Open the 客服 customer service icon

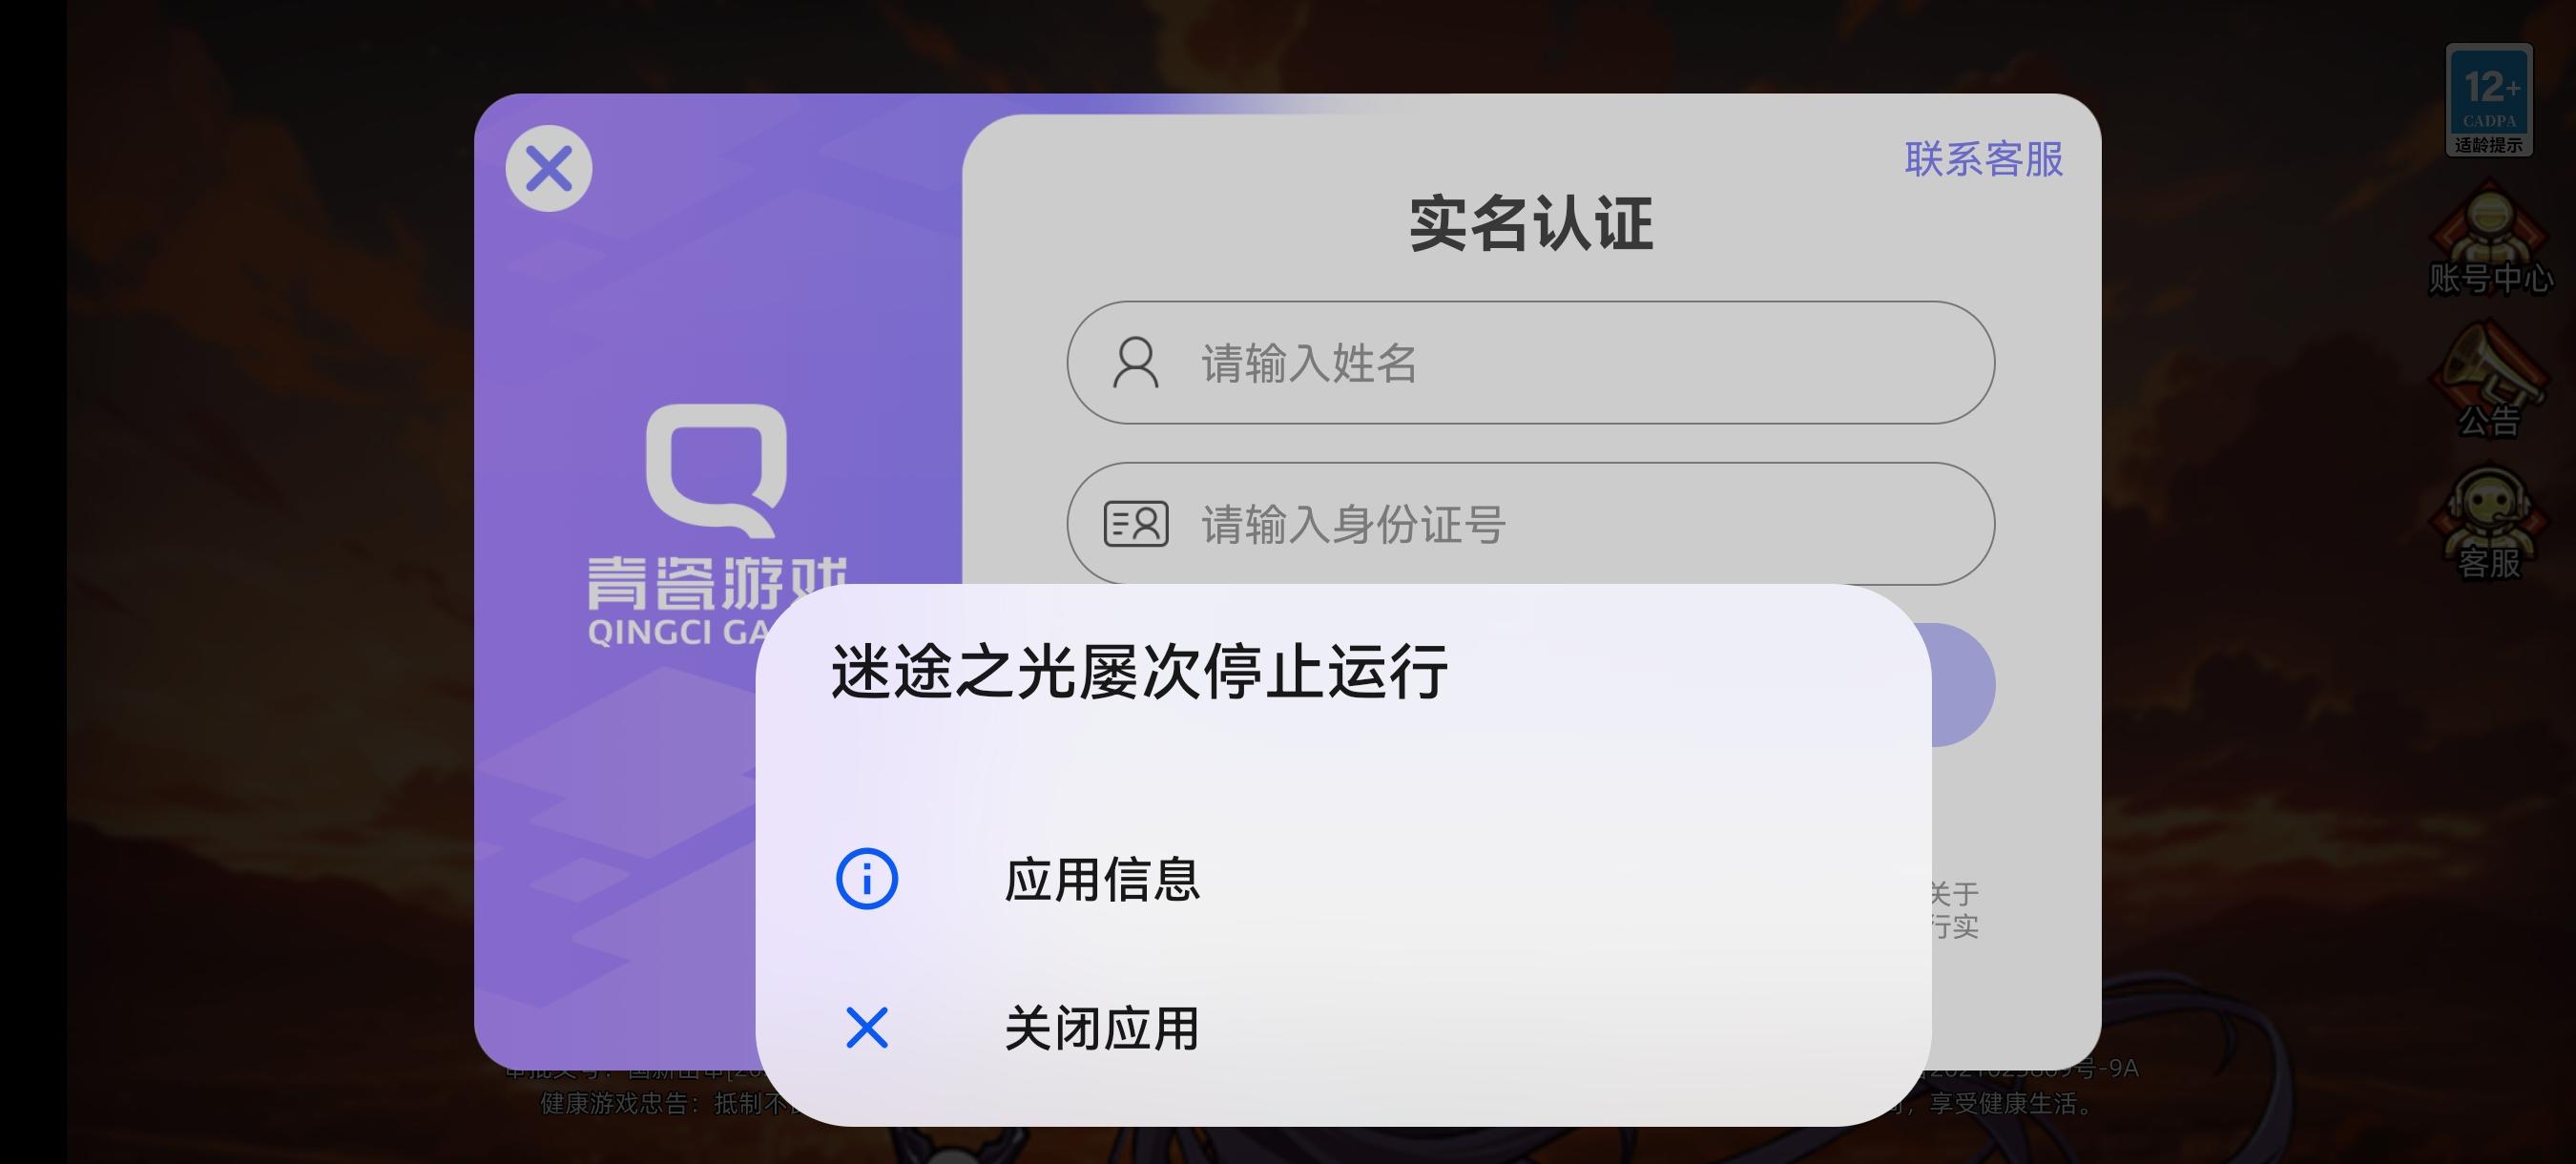[2489, 523]
